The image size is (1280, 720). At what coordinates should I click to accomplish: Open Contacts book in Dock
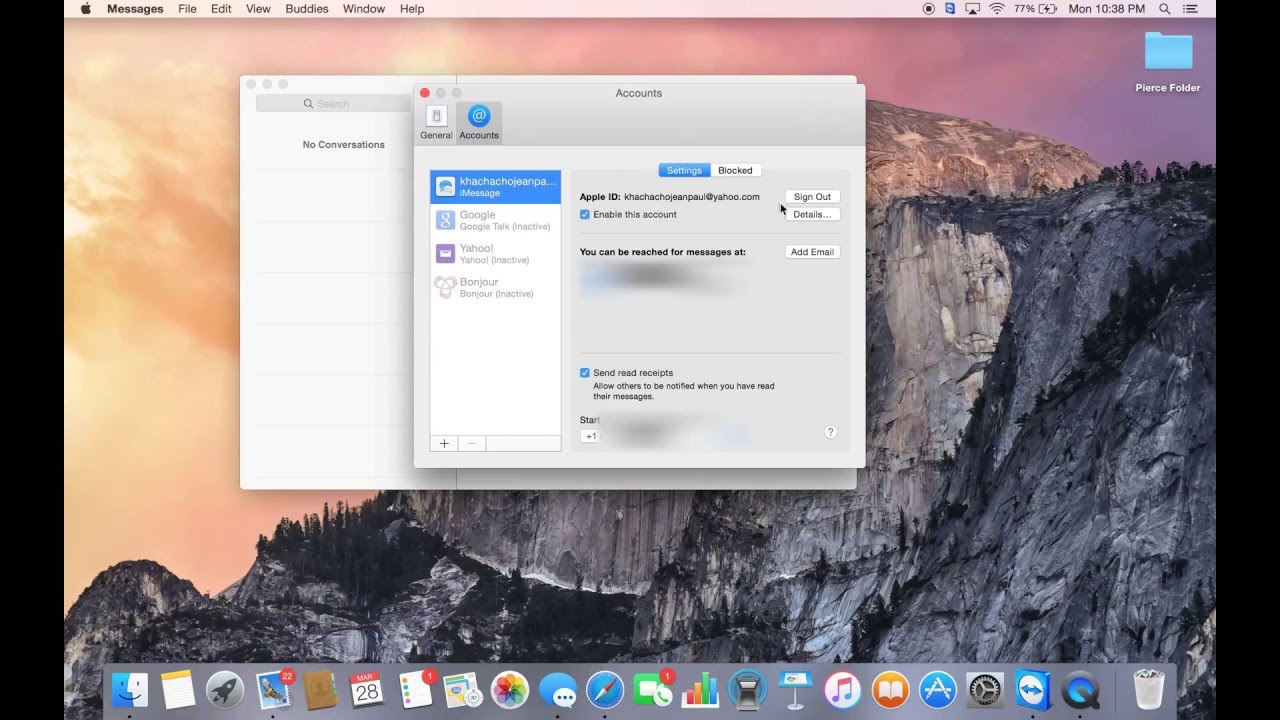(x=320, y=690)
